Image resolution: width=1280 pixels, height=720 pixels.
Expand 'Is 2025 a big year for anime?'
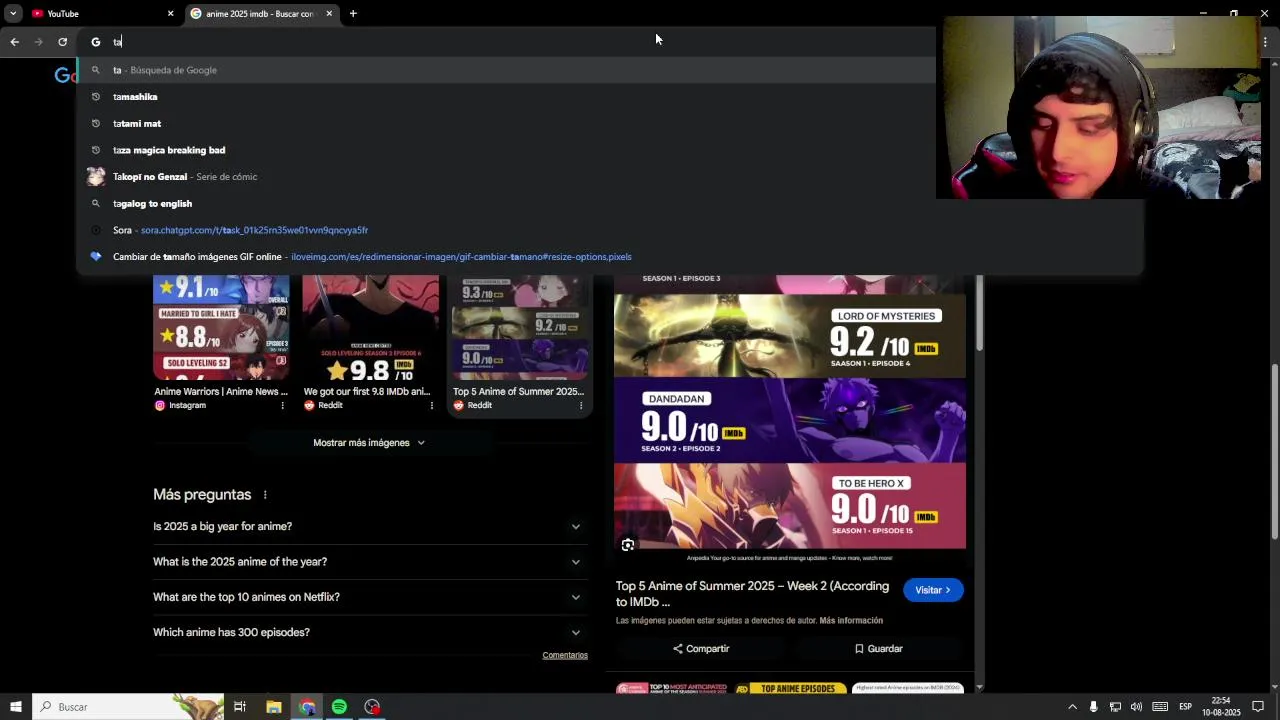coord(370,526)
